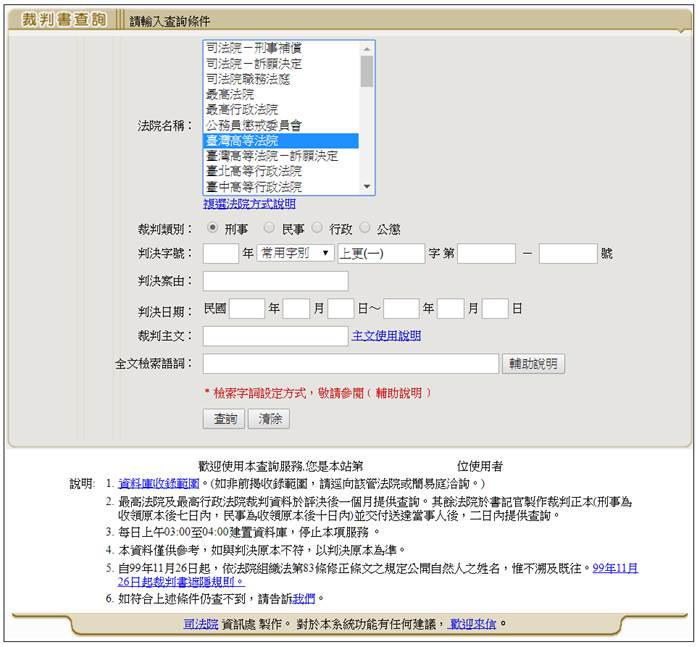
Task: Open the 主文使用說明 link
Action: [x=386, y=336]
